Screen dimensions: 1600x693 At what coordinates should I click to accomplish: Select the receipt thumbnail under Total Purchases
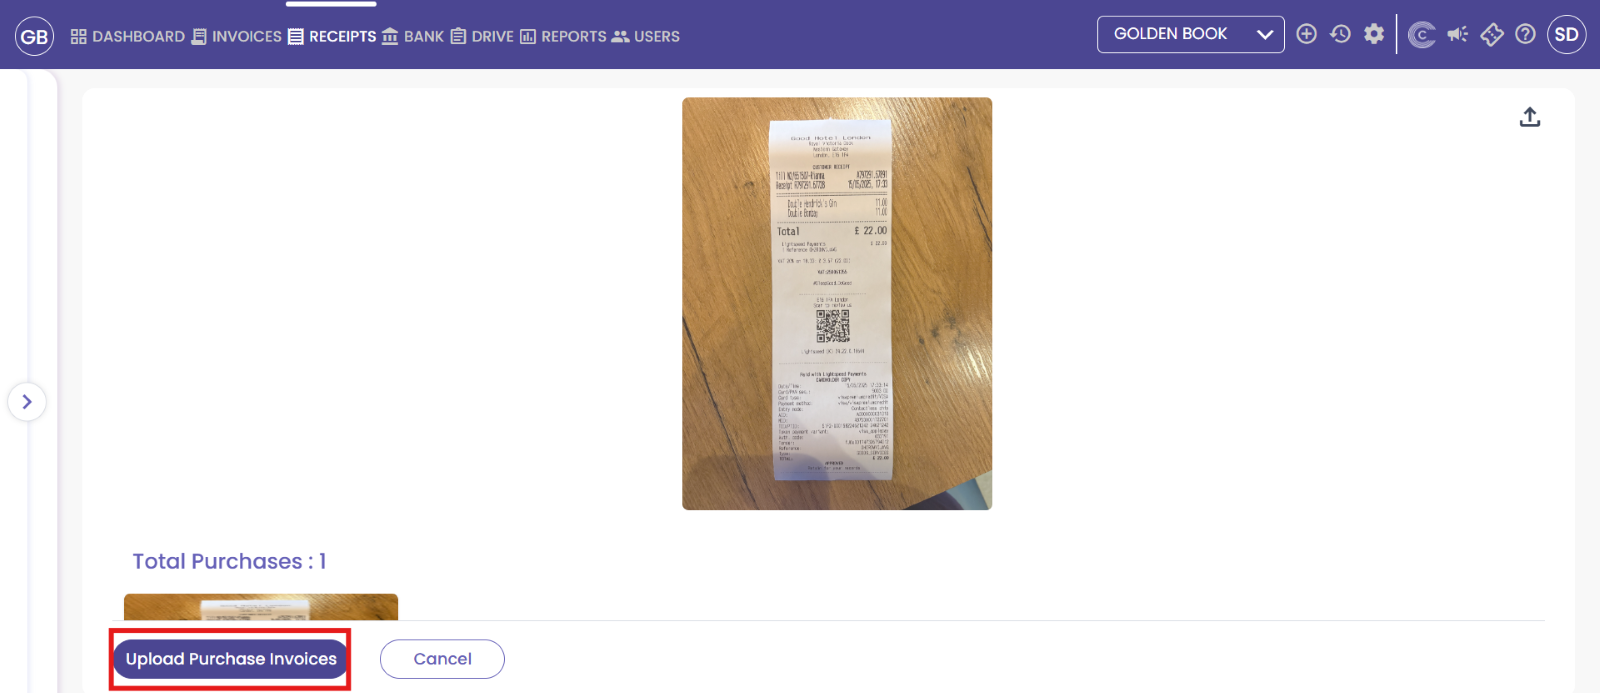tap(261, 607)
